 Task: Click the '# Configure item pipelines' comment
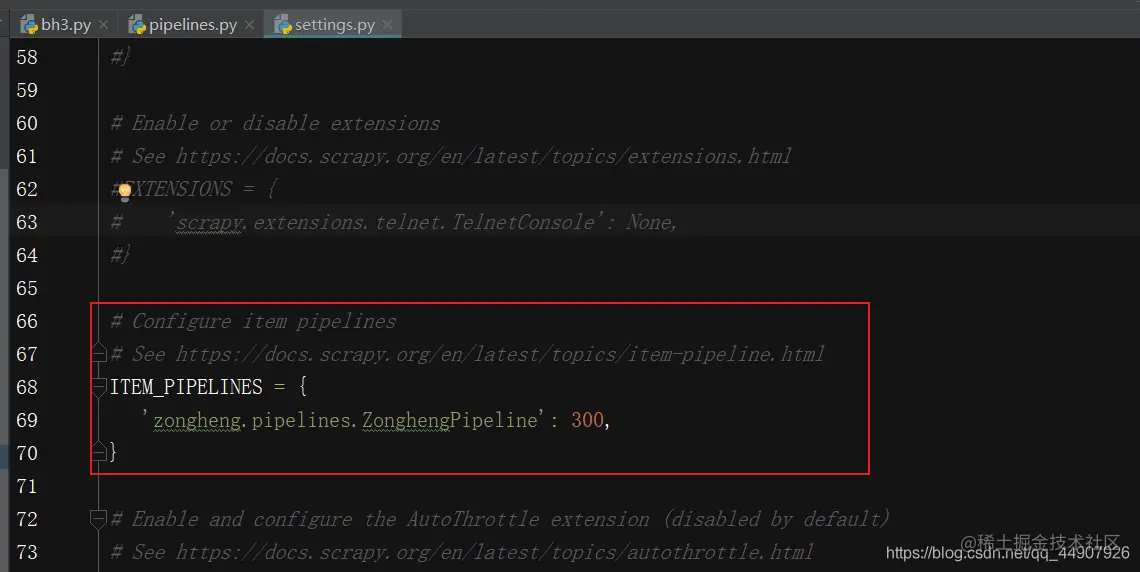tap(253, 321)
